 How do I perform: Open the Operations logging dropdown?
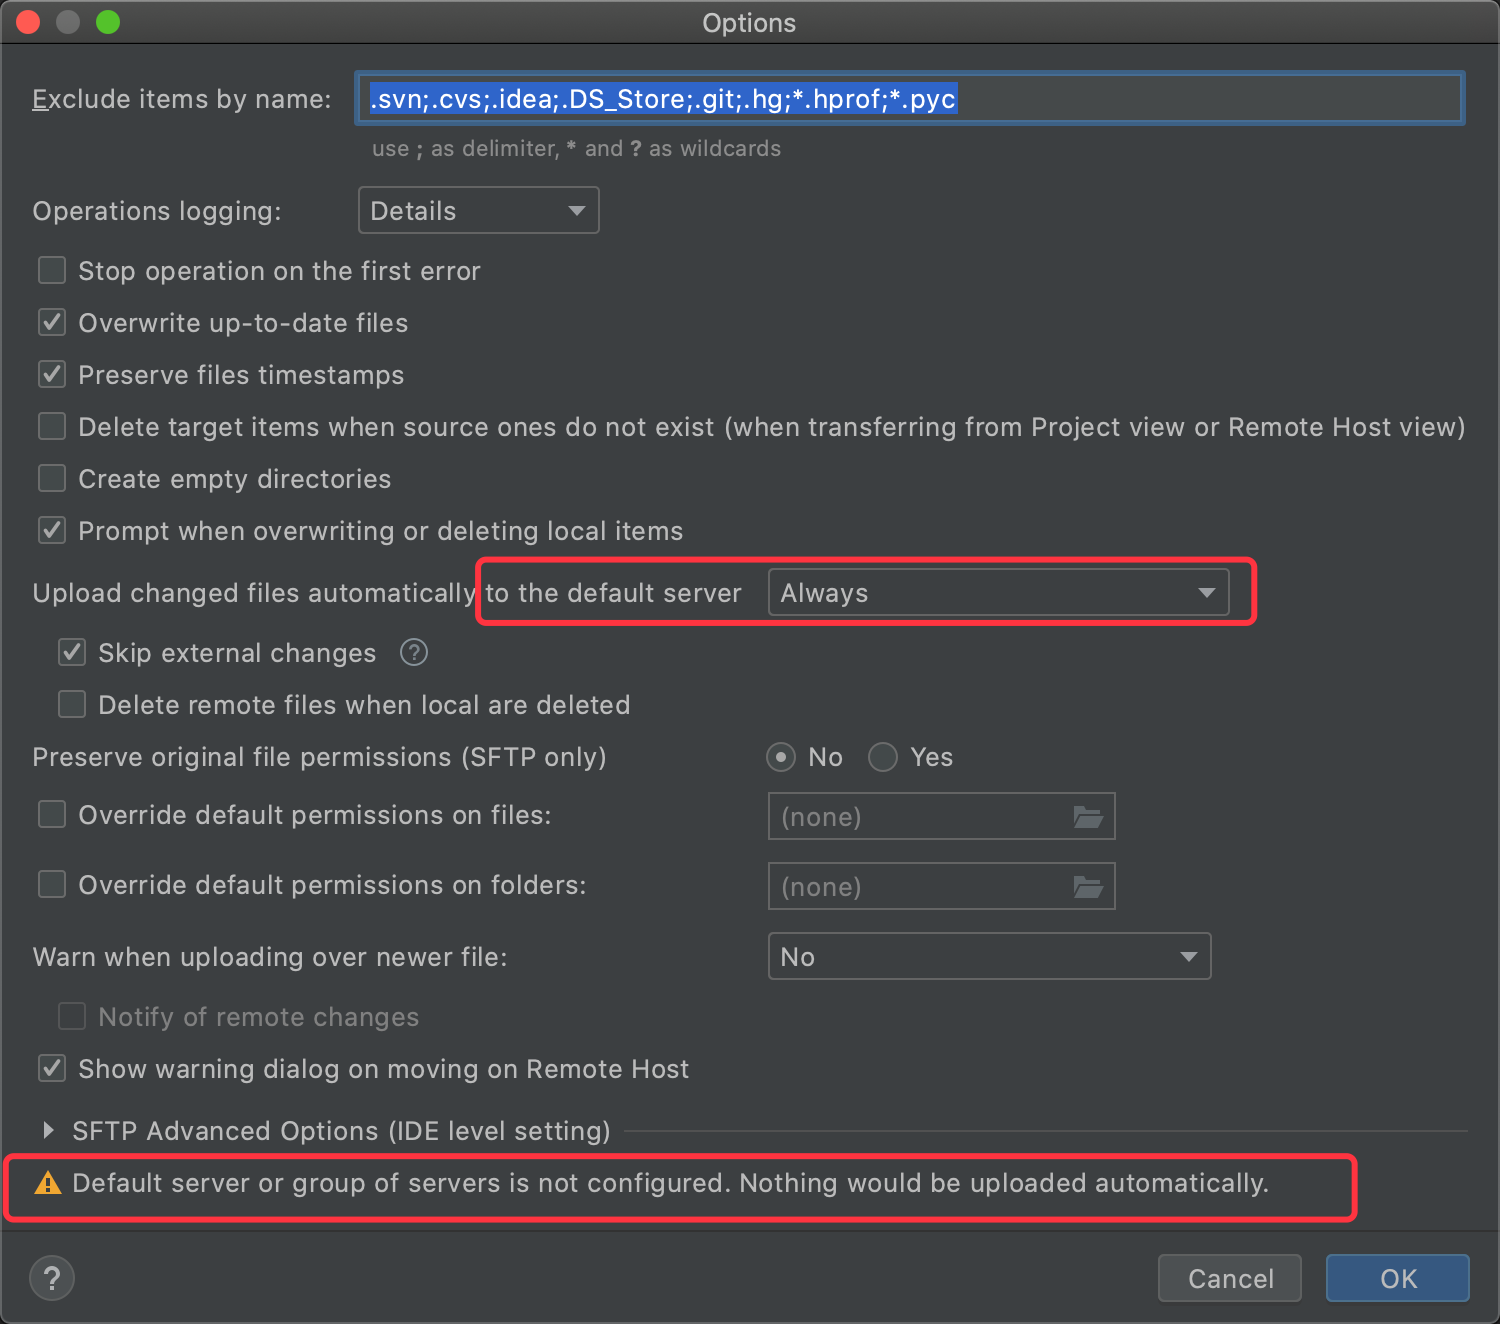coord(478,210)
